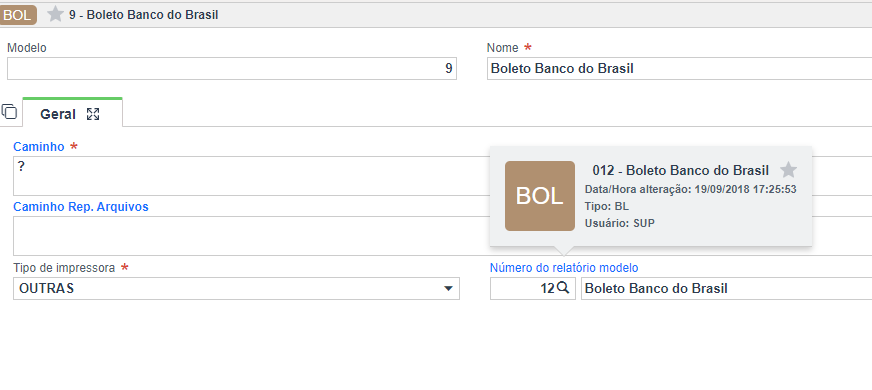Click the copy icon beside the Geral tab

[9, 112]
